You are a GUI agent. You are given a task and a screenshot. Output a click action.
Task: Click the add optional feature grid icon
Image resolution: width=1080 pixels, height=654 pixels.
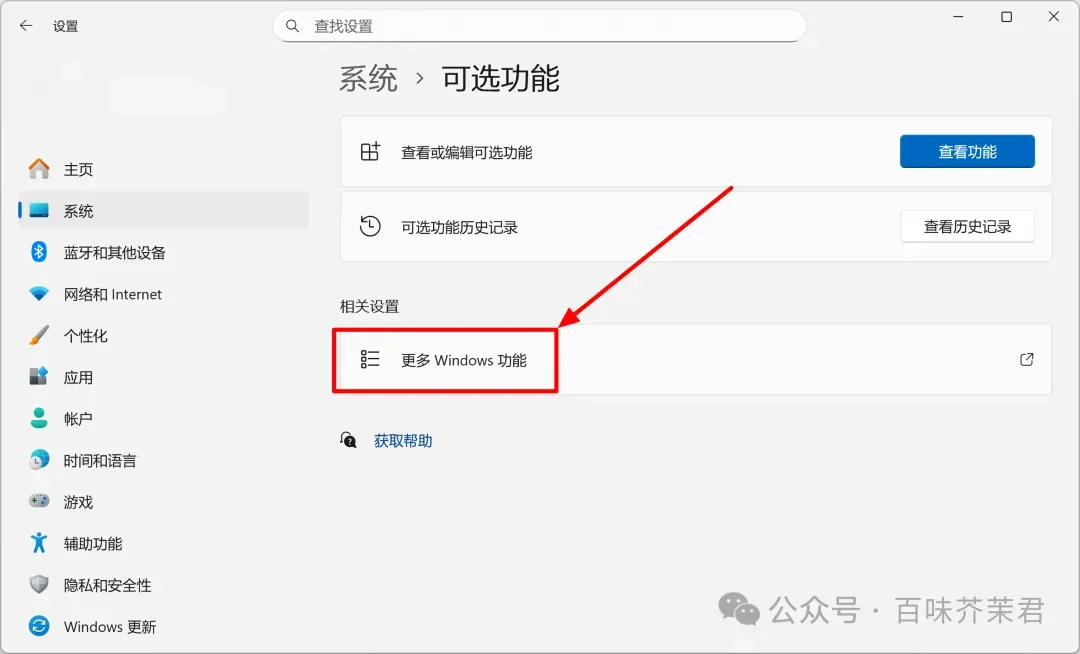click(371, 151)
